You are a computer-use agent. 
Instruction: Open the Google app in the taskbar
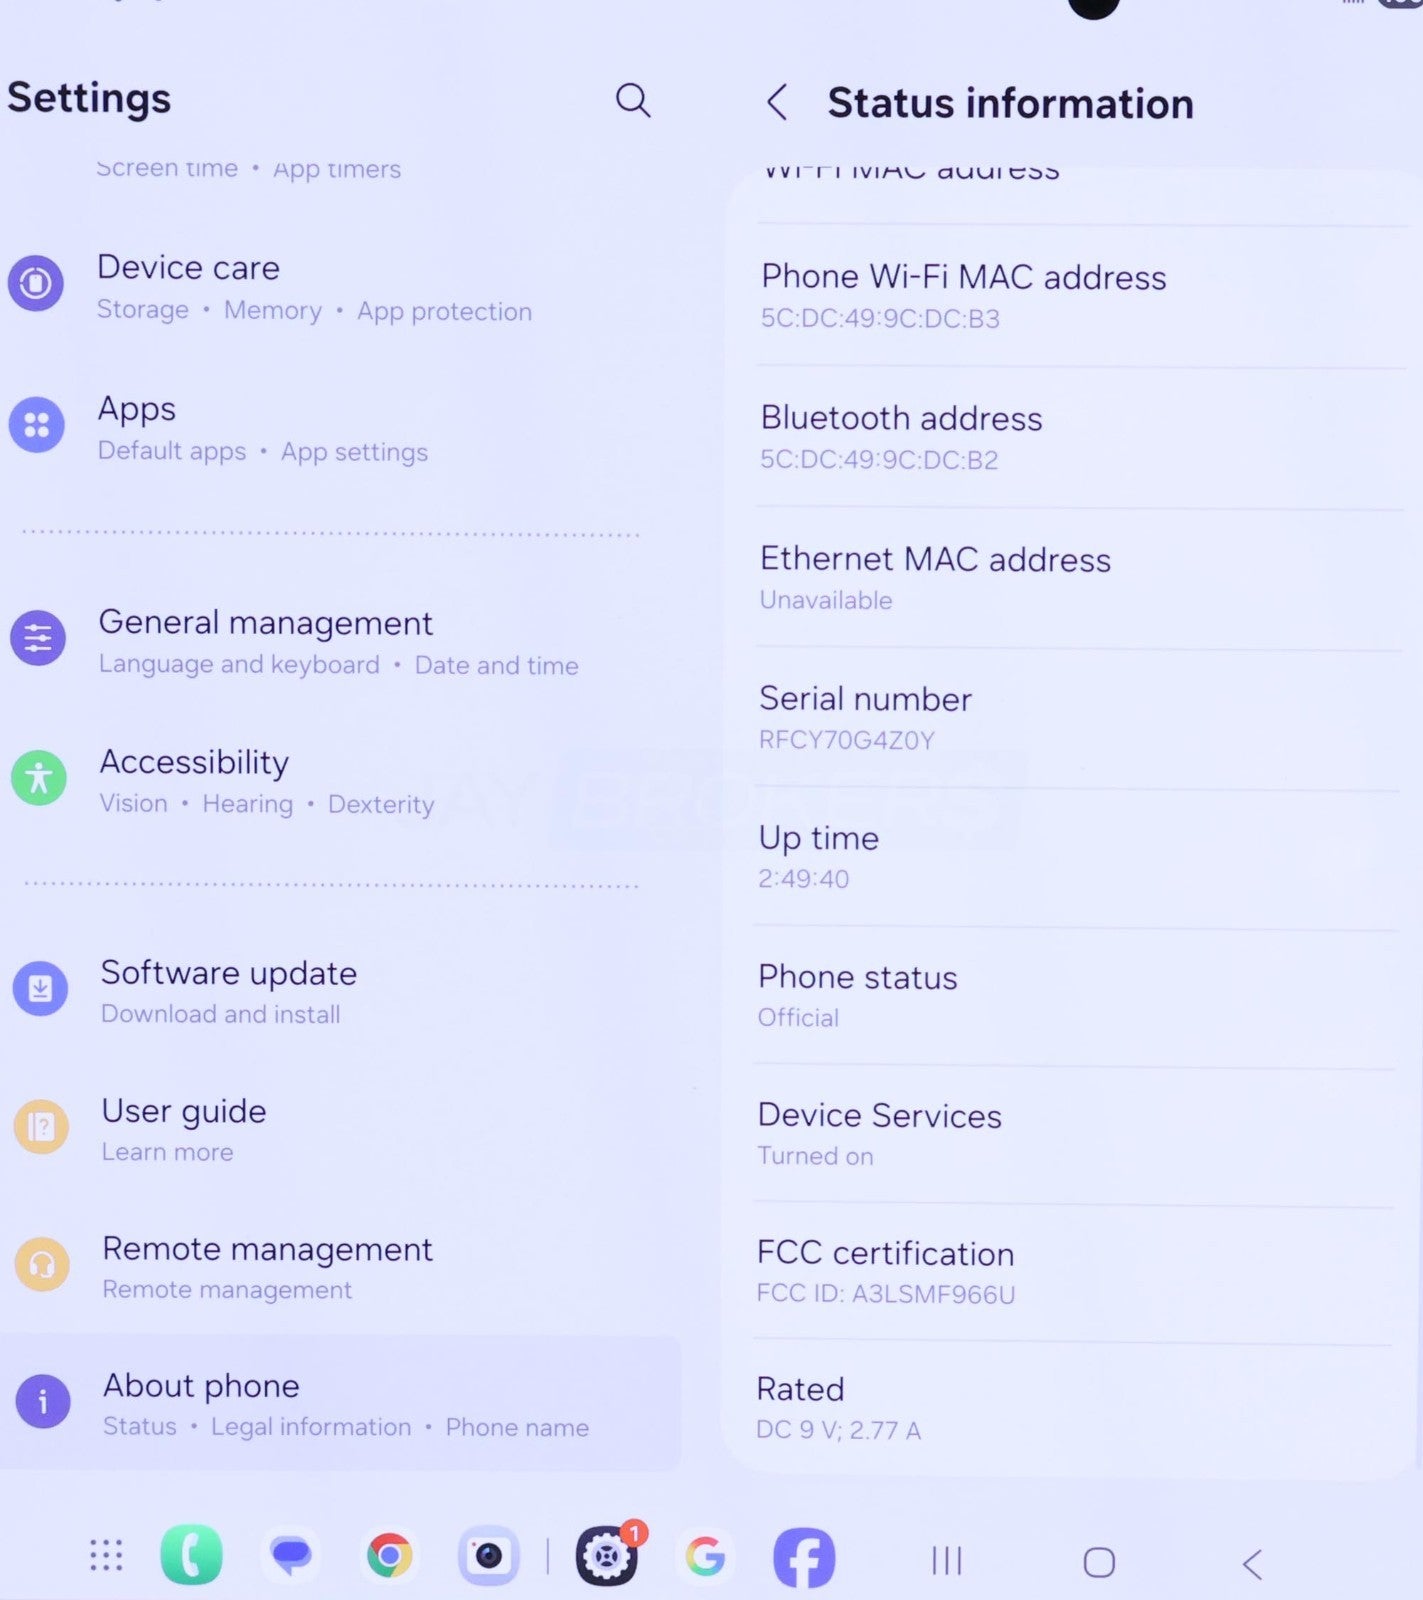coord(705,1557)
